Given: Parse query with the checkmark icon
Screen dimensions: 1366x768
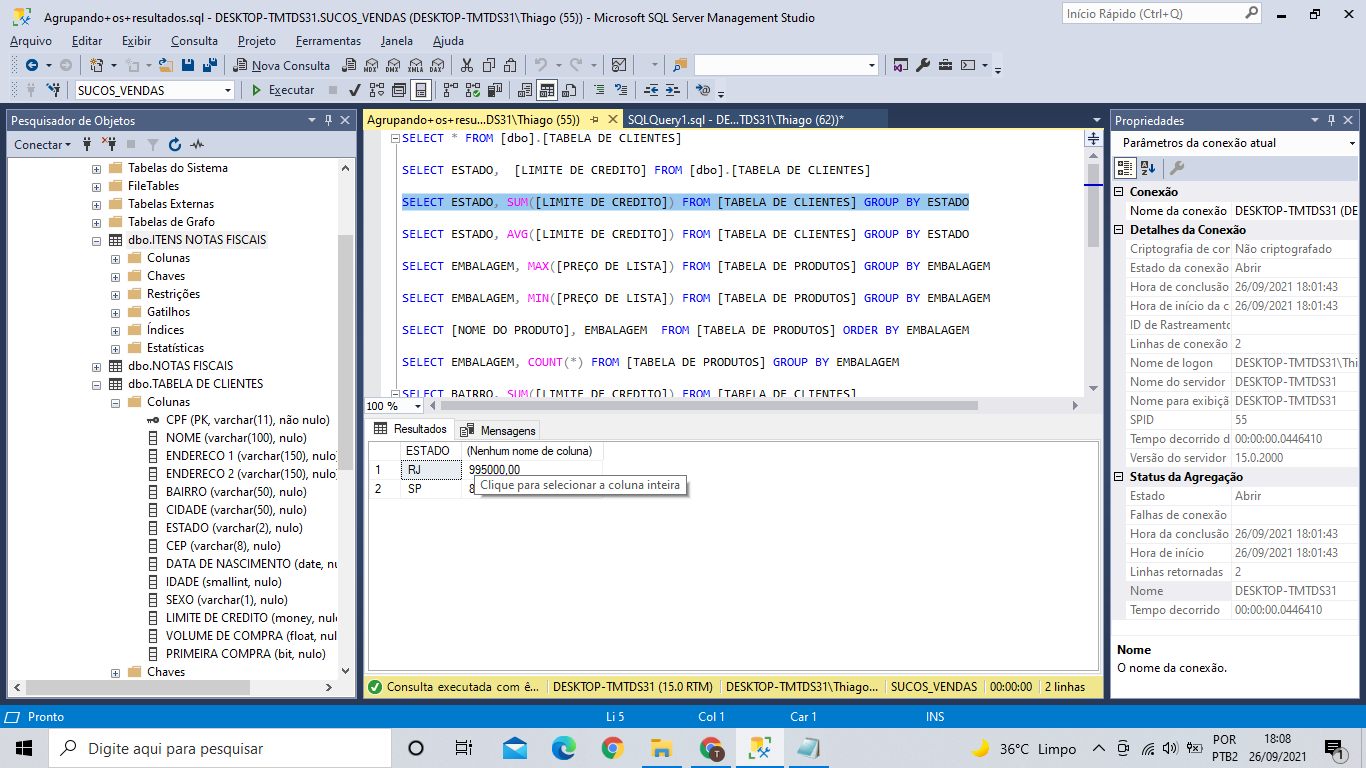Looking at the screenshot, I should point(354,90).
